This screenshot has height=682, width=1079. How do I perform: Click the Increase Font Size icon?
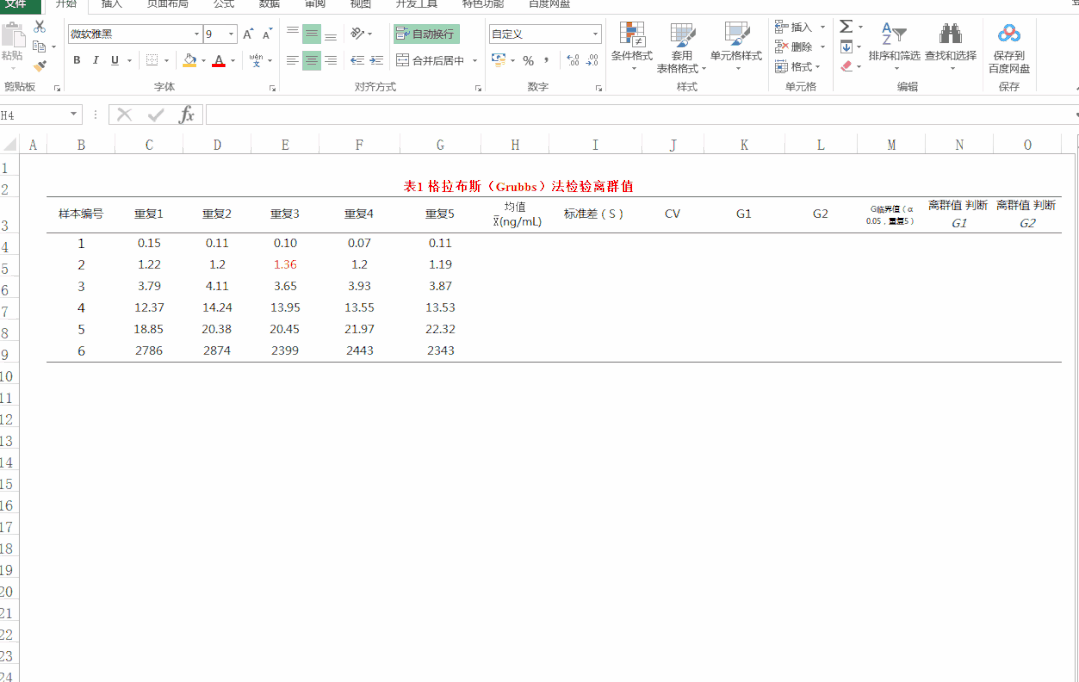248,34
